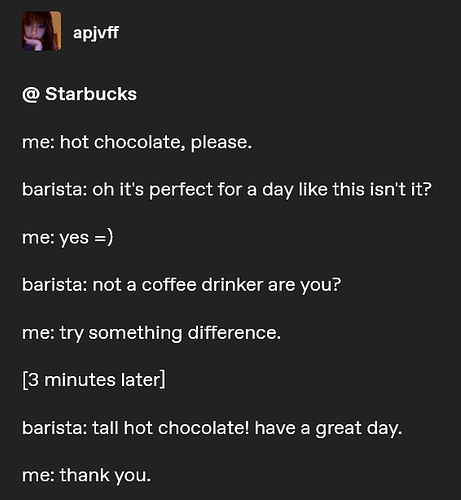Click the @ symbol before Starbucks
The height and width of the screenshot is (500, 461).
tap(31, 94)
